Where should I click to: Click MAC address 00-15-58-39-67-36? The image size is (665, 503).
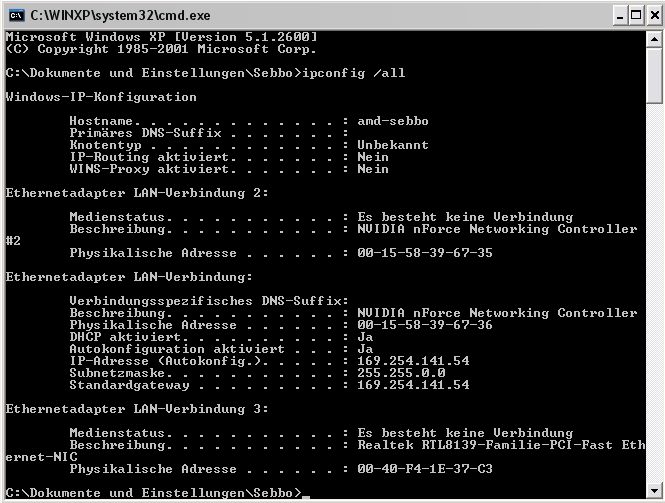tap(425, 325)
